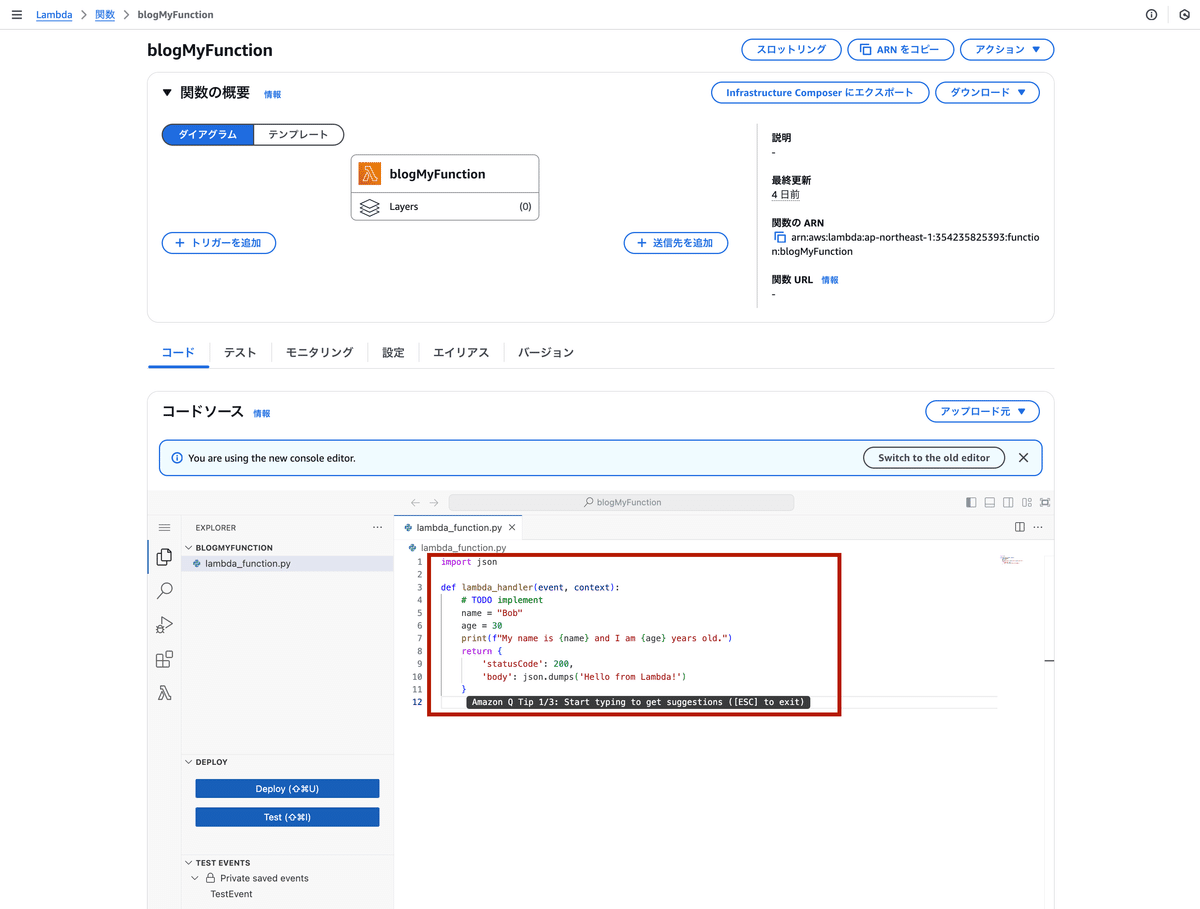The image size is (1200, 909).
Task: Open Explorer panel more actions ellipsis
Action: point(377,527)
